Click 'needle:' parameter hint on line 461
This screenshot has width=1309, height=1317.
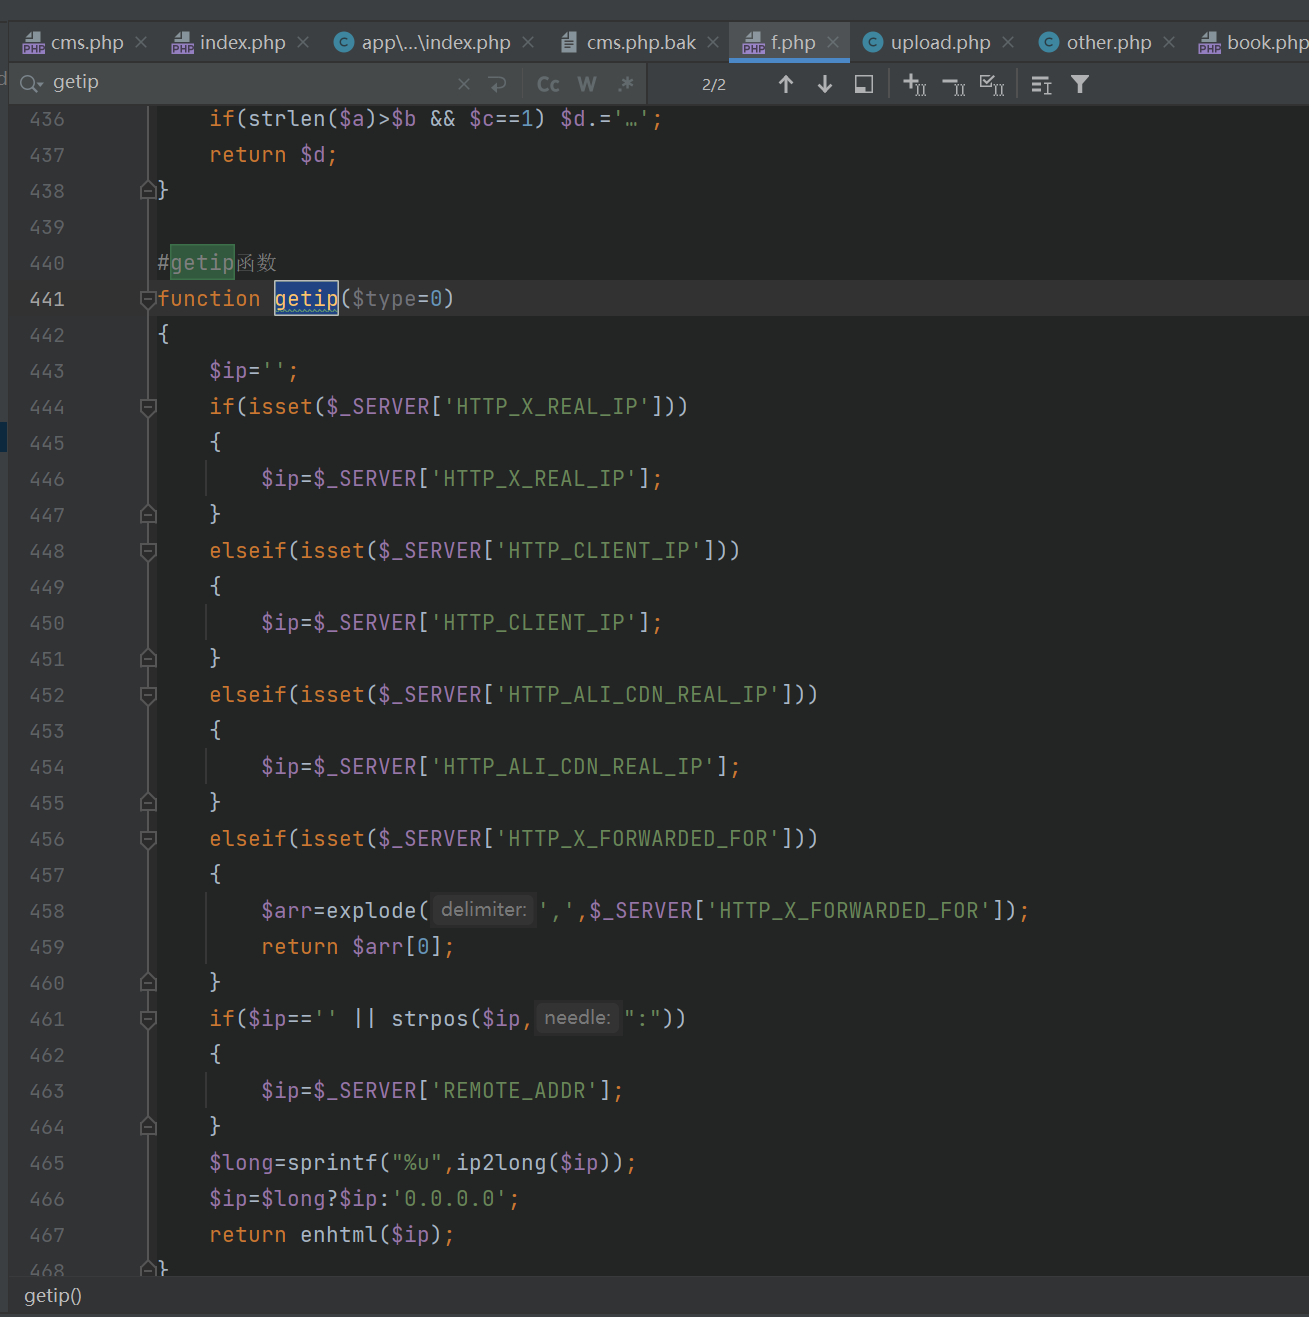[578, 1018]
